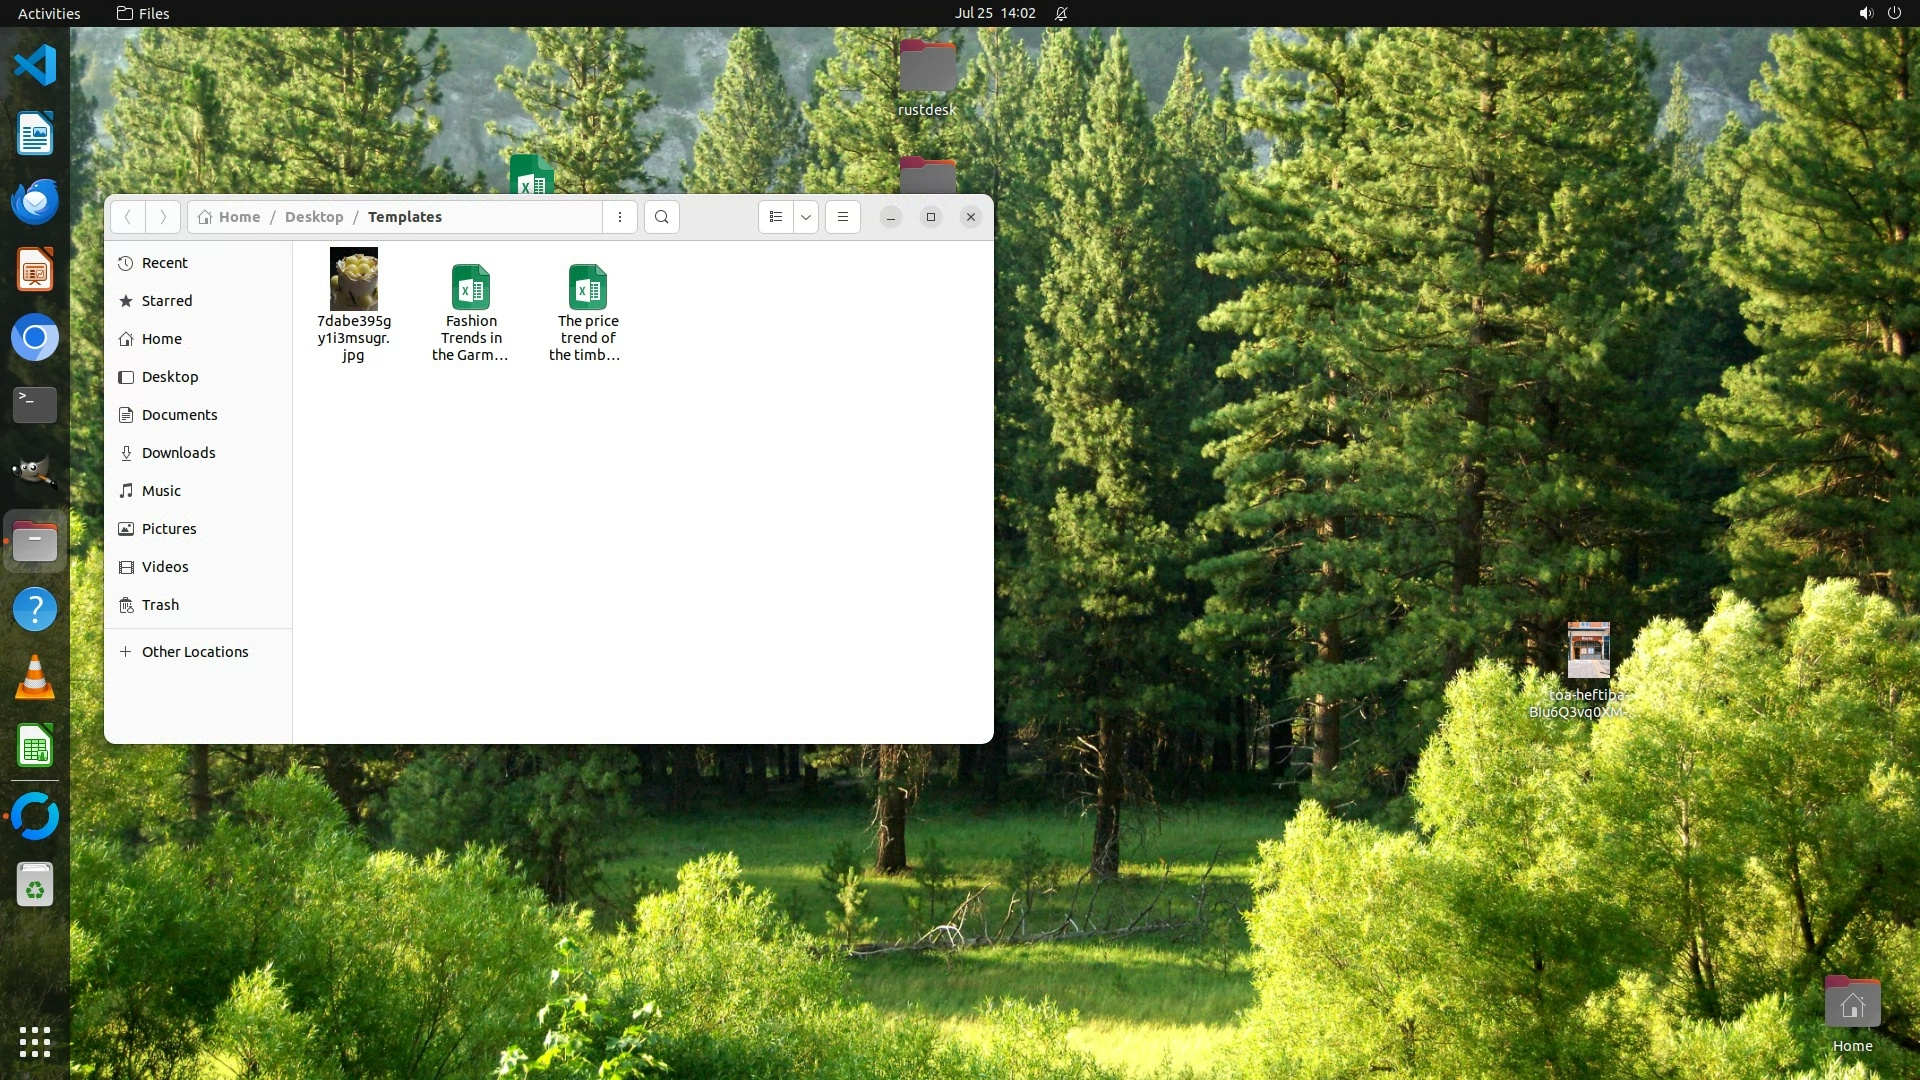
Task: Toggle list view in Files header
Action: click(776, 217)
